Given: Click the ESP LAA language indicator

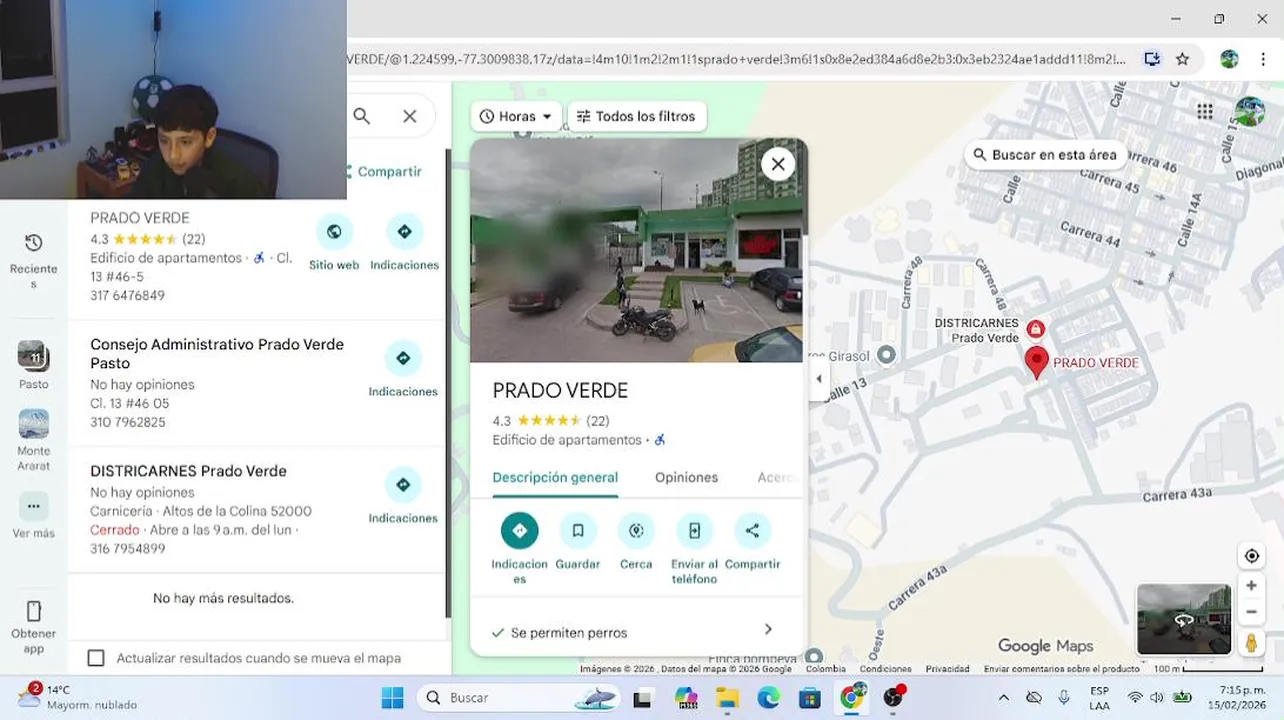Looking at the screenshot, I should [1099, 697].
